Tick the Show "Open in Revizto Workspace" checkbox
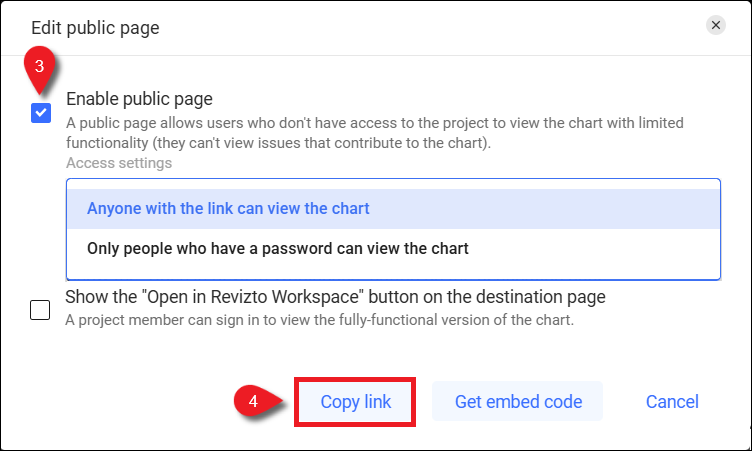752x451 pixels. click(40, 310)
